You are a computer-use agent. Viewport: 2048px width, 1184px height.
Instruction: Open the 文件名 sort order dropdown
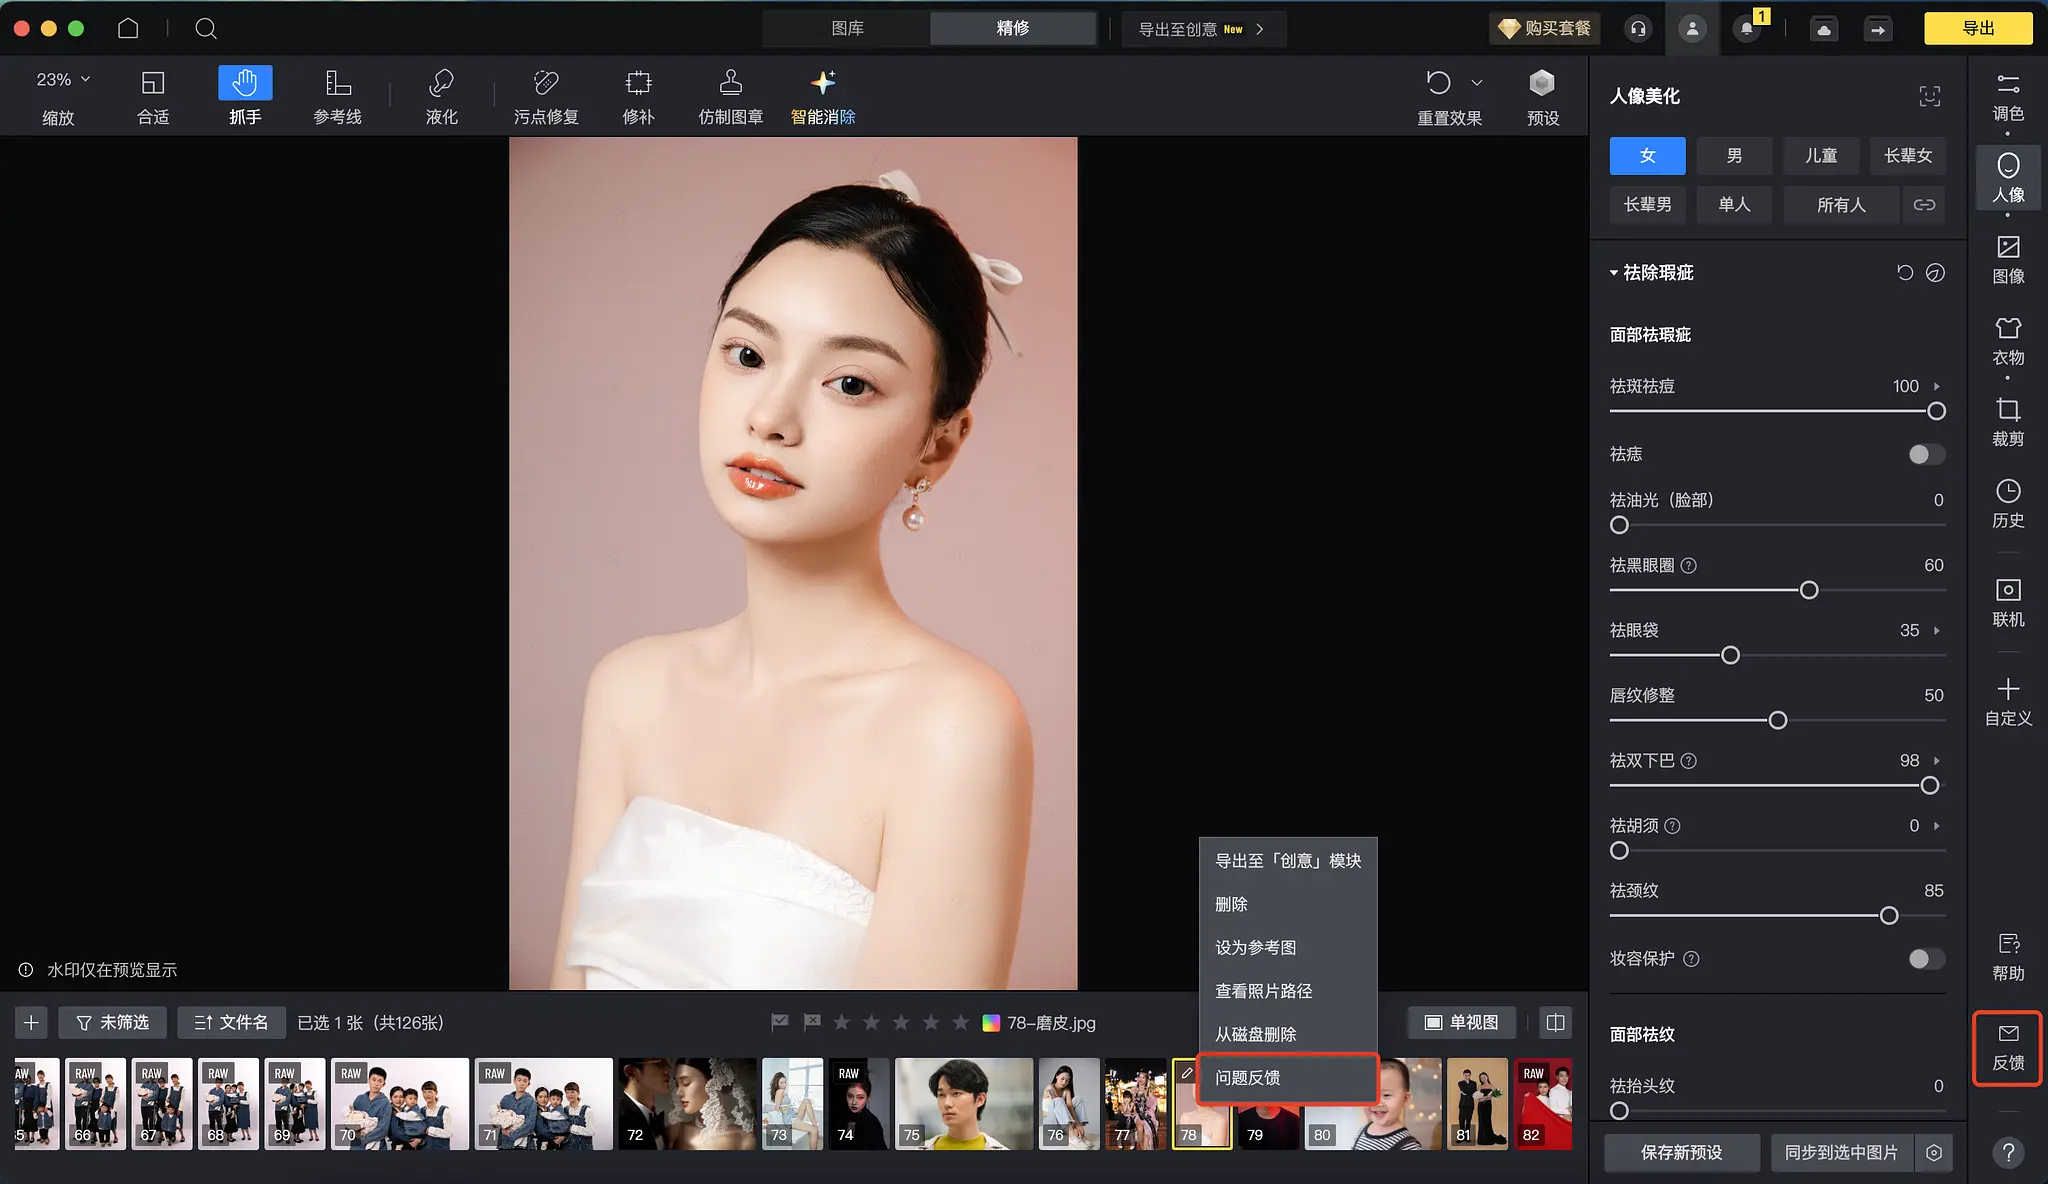(231, 1023)
